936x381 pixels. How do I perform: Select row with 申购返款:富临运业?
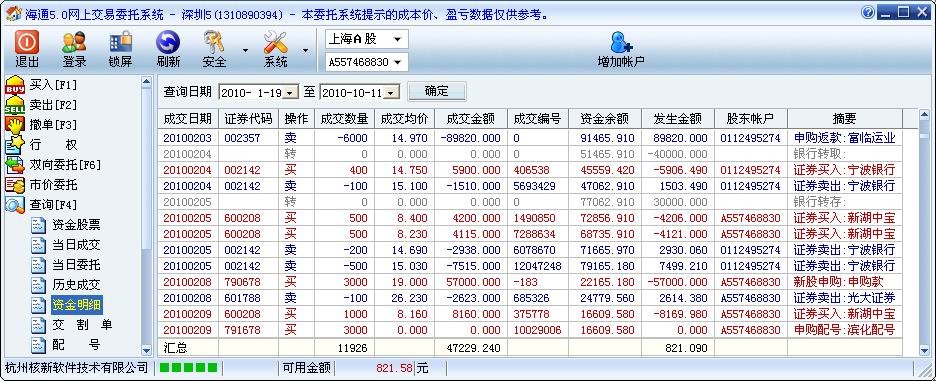click(529, 138)
